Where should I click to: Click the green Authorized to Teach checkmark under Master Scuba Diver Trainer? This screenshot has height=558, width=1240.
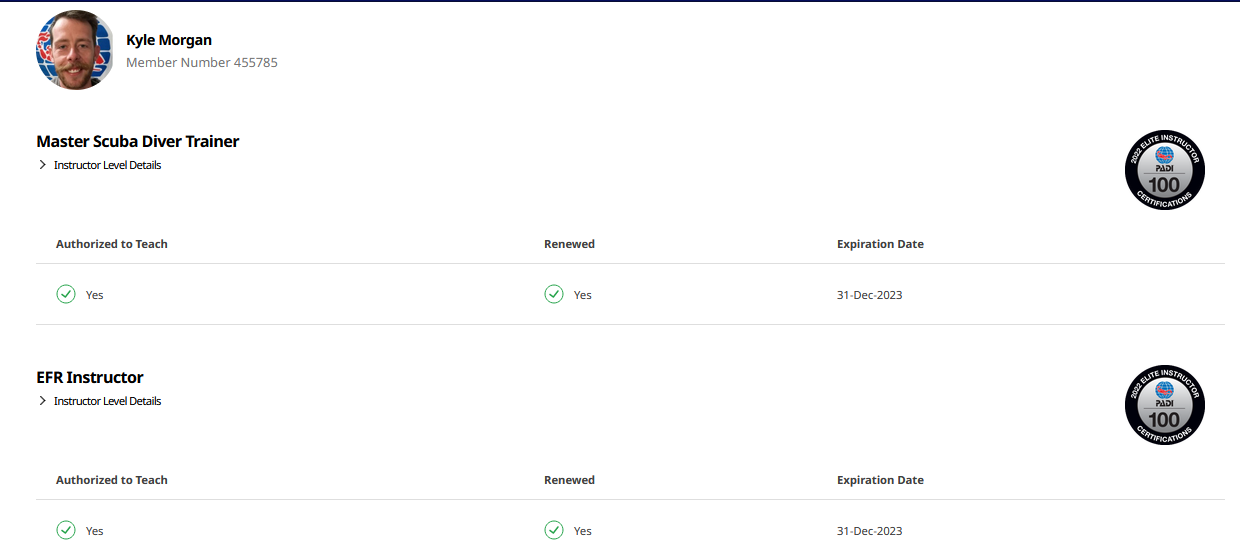(x=66, y=294)
